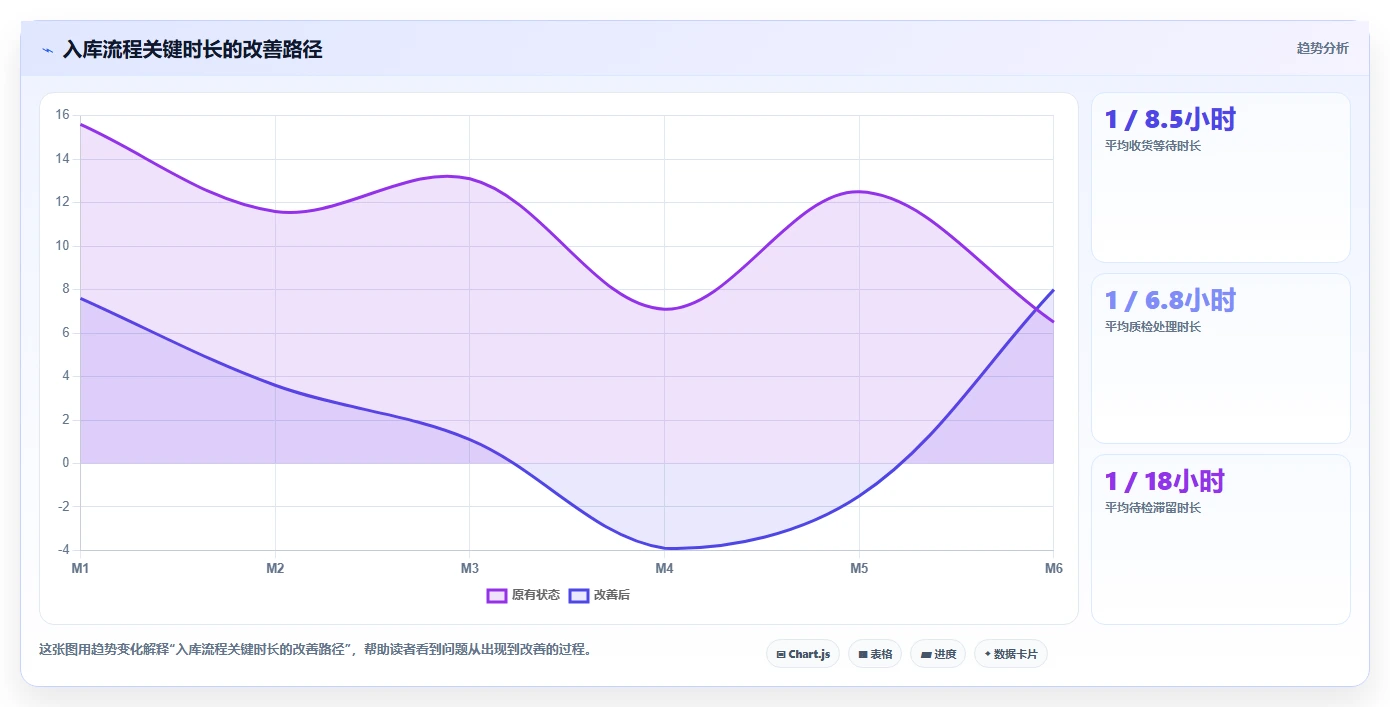Click the M1 x-axis label
The height and width of the screenshot is (707, 1390).
(80, 568)
